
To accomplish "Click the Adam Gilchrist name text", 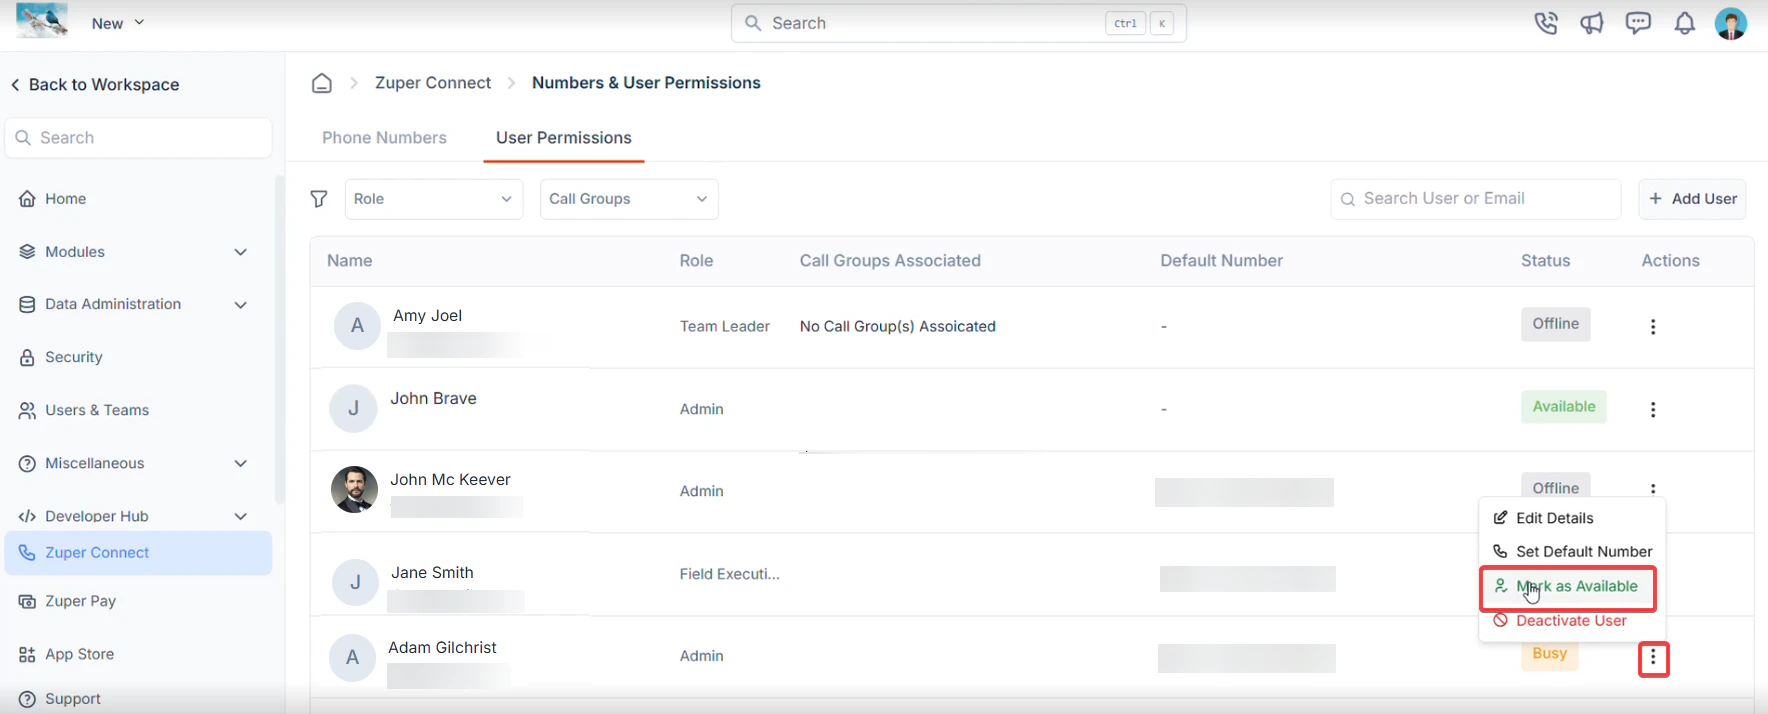I will [x=442, y=648].
